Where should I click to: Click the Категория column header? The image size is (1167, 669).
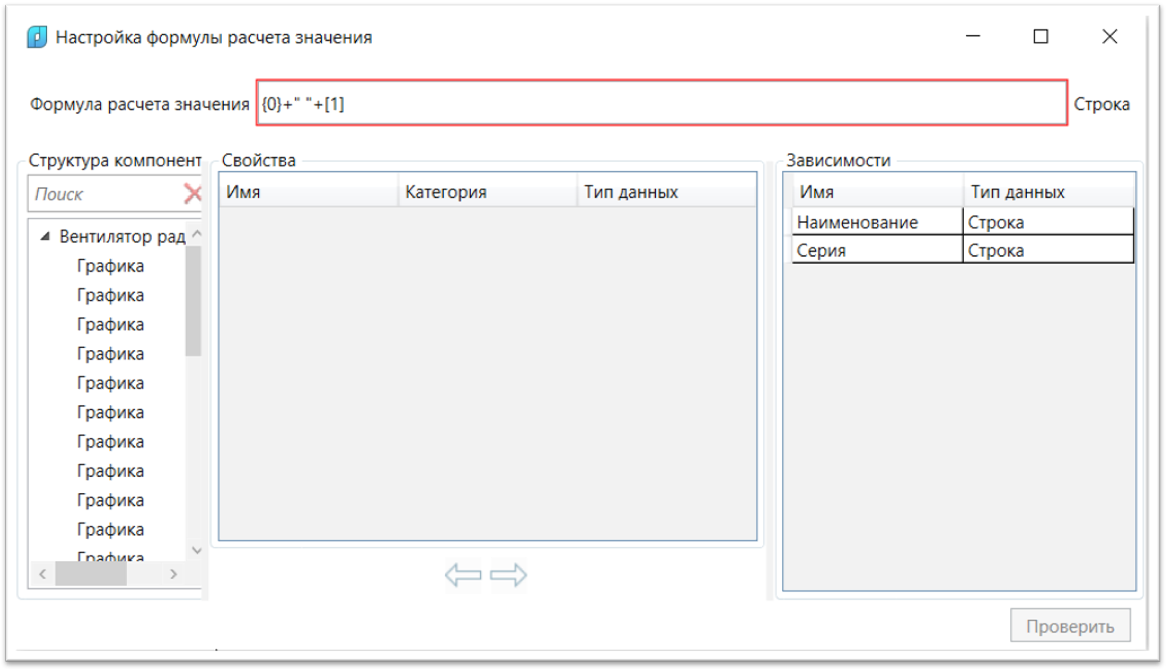pyautogui.click(x=487, y=192)
